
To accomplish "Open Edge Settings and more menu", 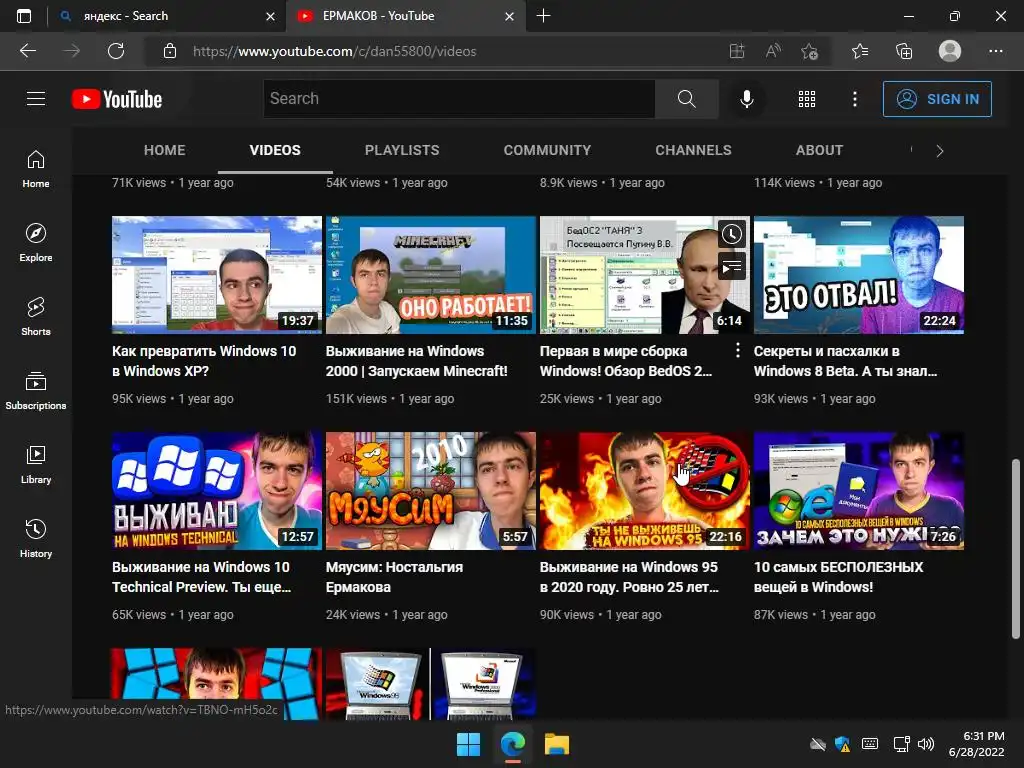I will (995, 51).
